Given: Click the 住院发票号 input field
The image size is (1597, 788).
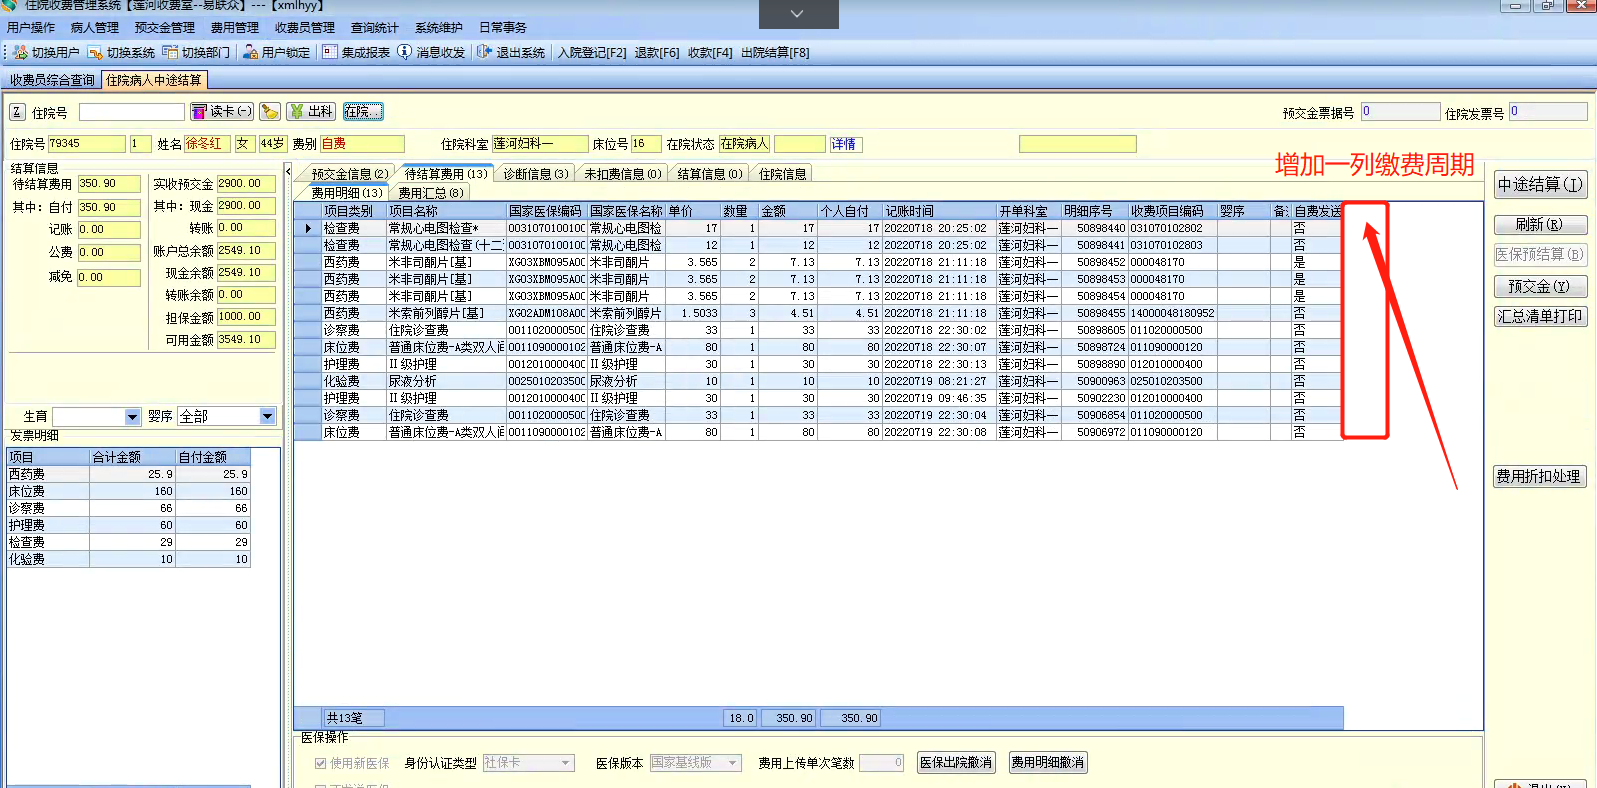Looking at the screenshot, I should [x=1548, y=112].
